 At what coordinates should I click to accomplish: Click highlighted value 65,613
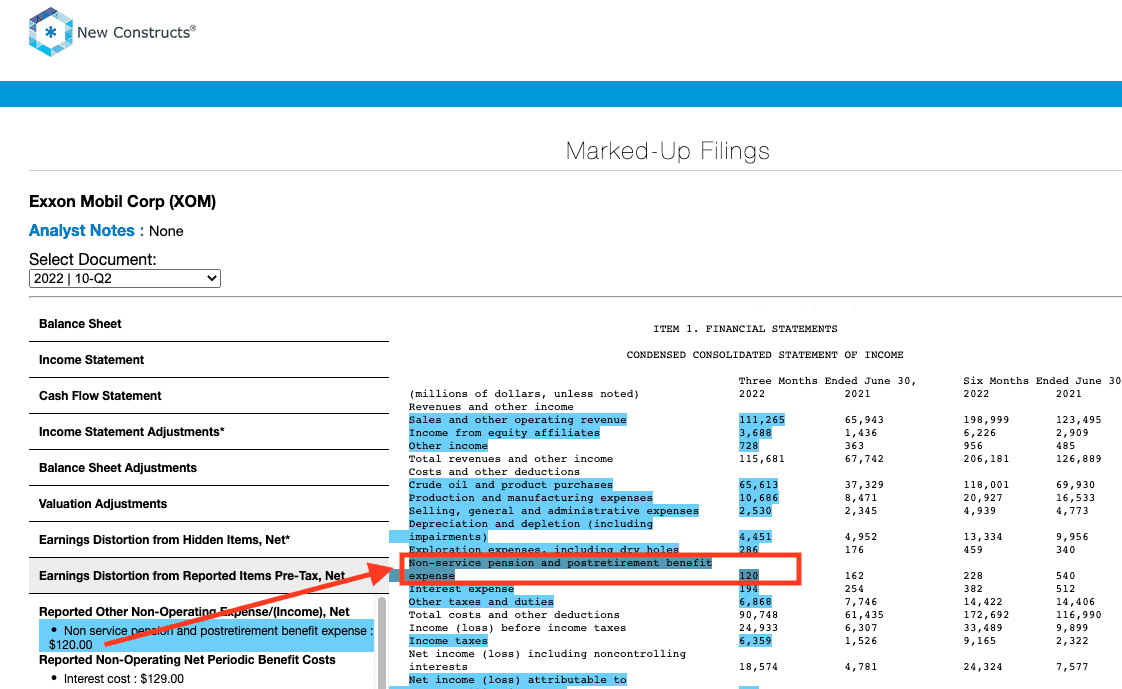(758, 485)
